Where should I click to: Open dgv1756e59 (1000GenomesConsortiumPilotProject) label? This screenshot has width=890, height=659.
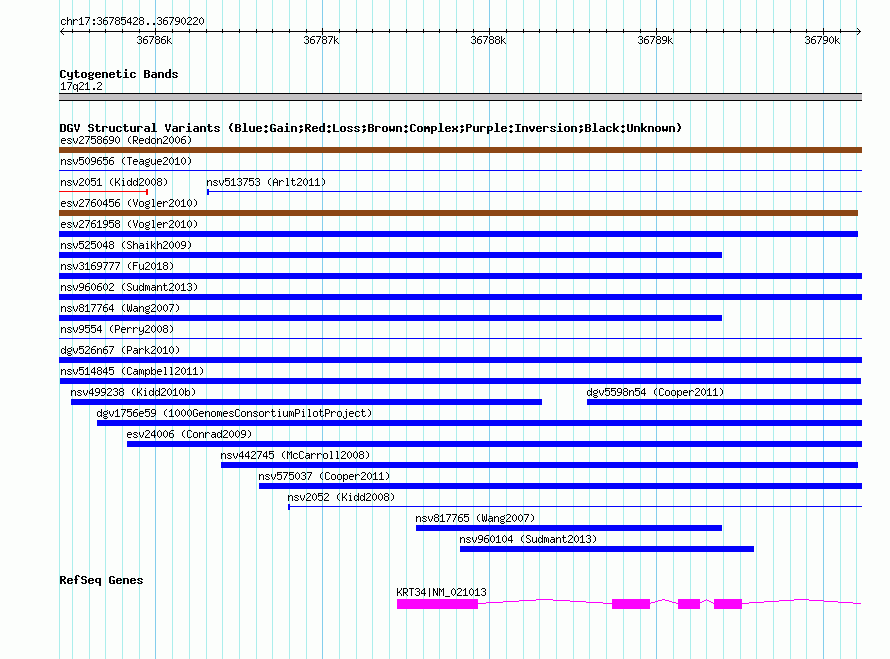tap(234, 413)
